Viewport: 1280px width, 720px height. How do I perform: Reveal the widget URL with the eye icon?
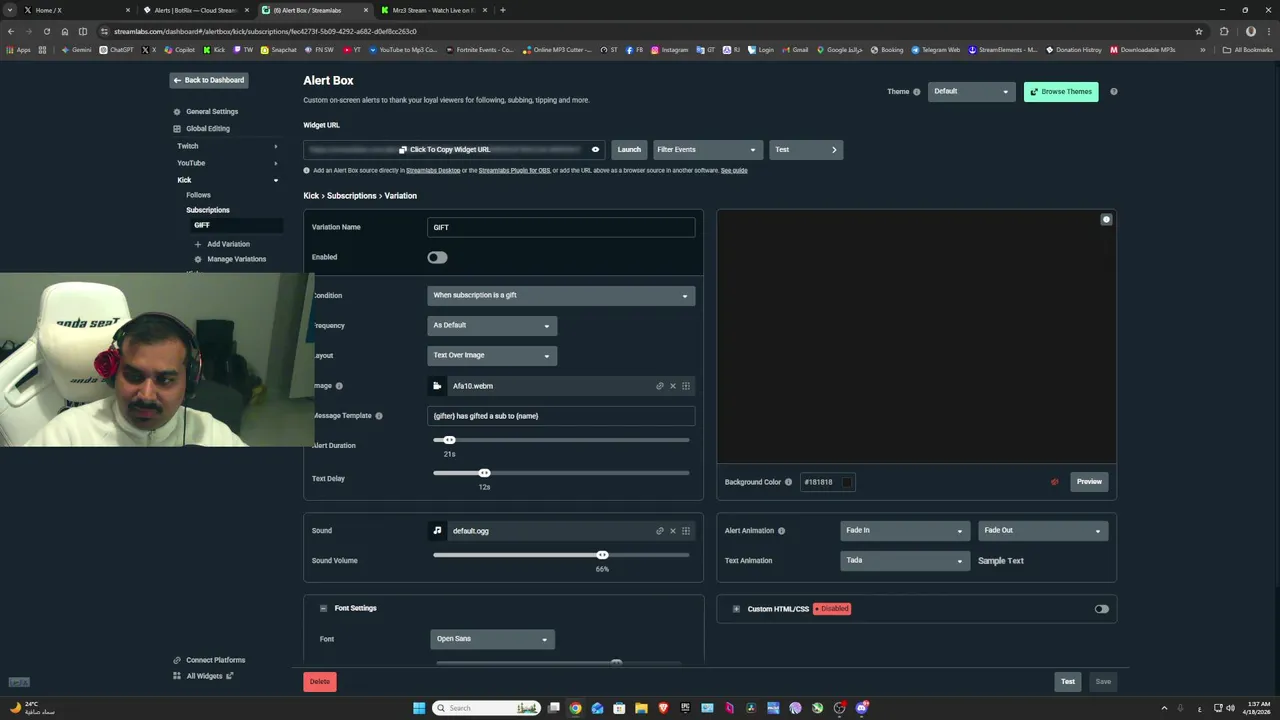coord(595,150)
